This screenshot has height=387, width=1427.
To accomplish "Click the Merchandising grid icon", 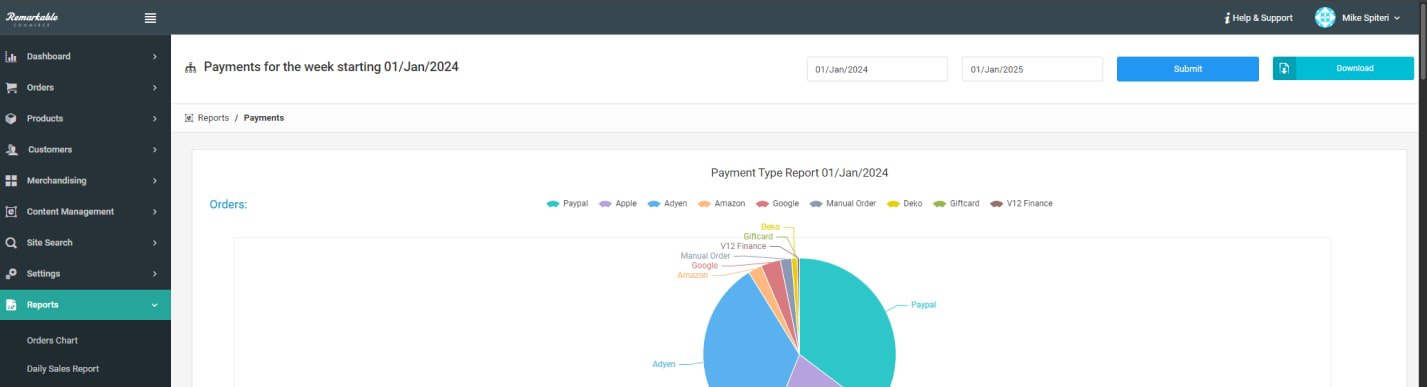I will (11, 181).
